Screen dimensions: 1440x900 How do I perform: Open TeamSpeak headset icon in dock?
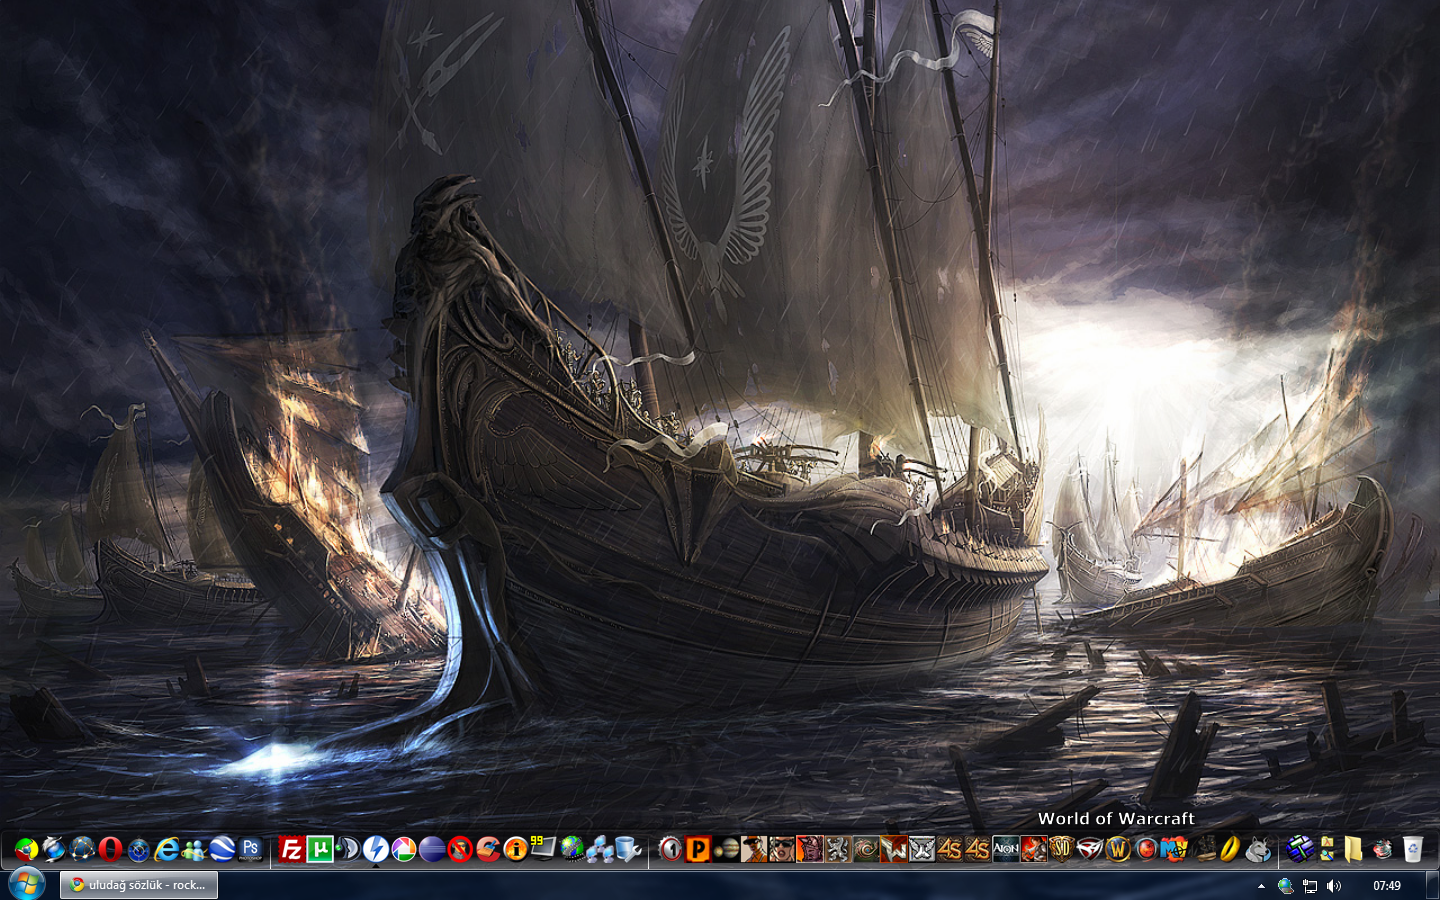pyautogui.click(x=347, y=850)
